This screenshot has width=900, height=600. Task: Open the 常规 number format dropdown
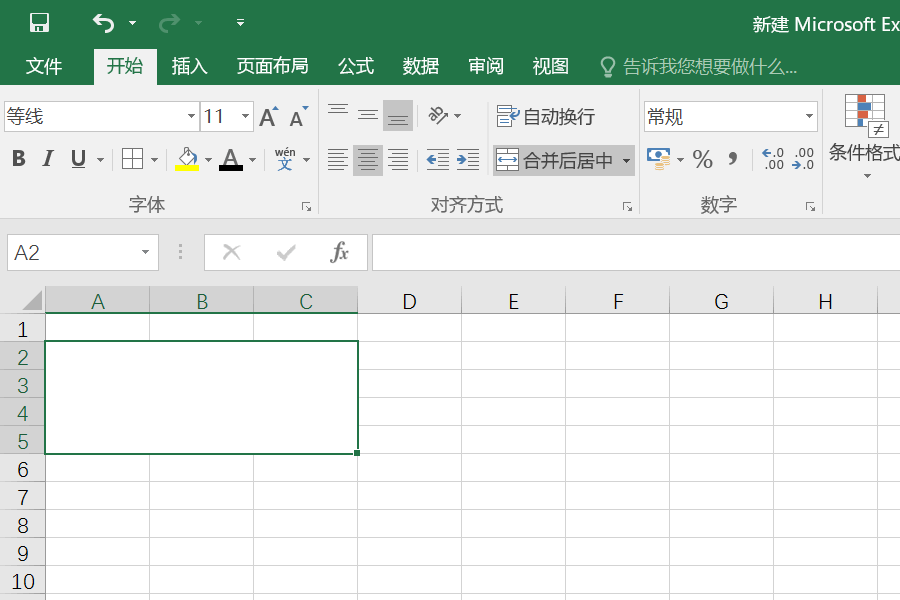click(x=809, y=116)
